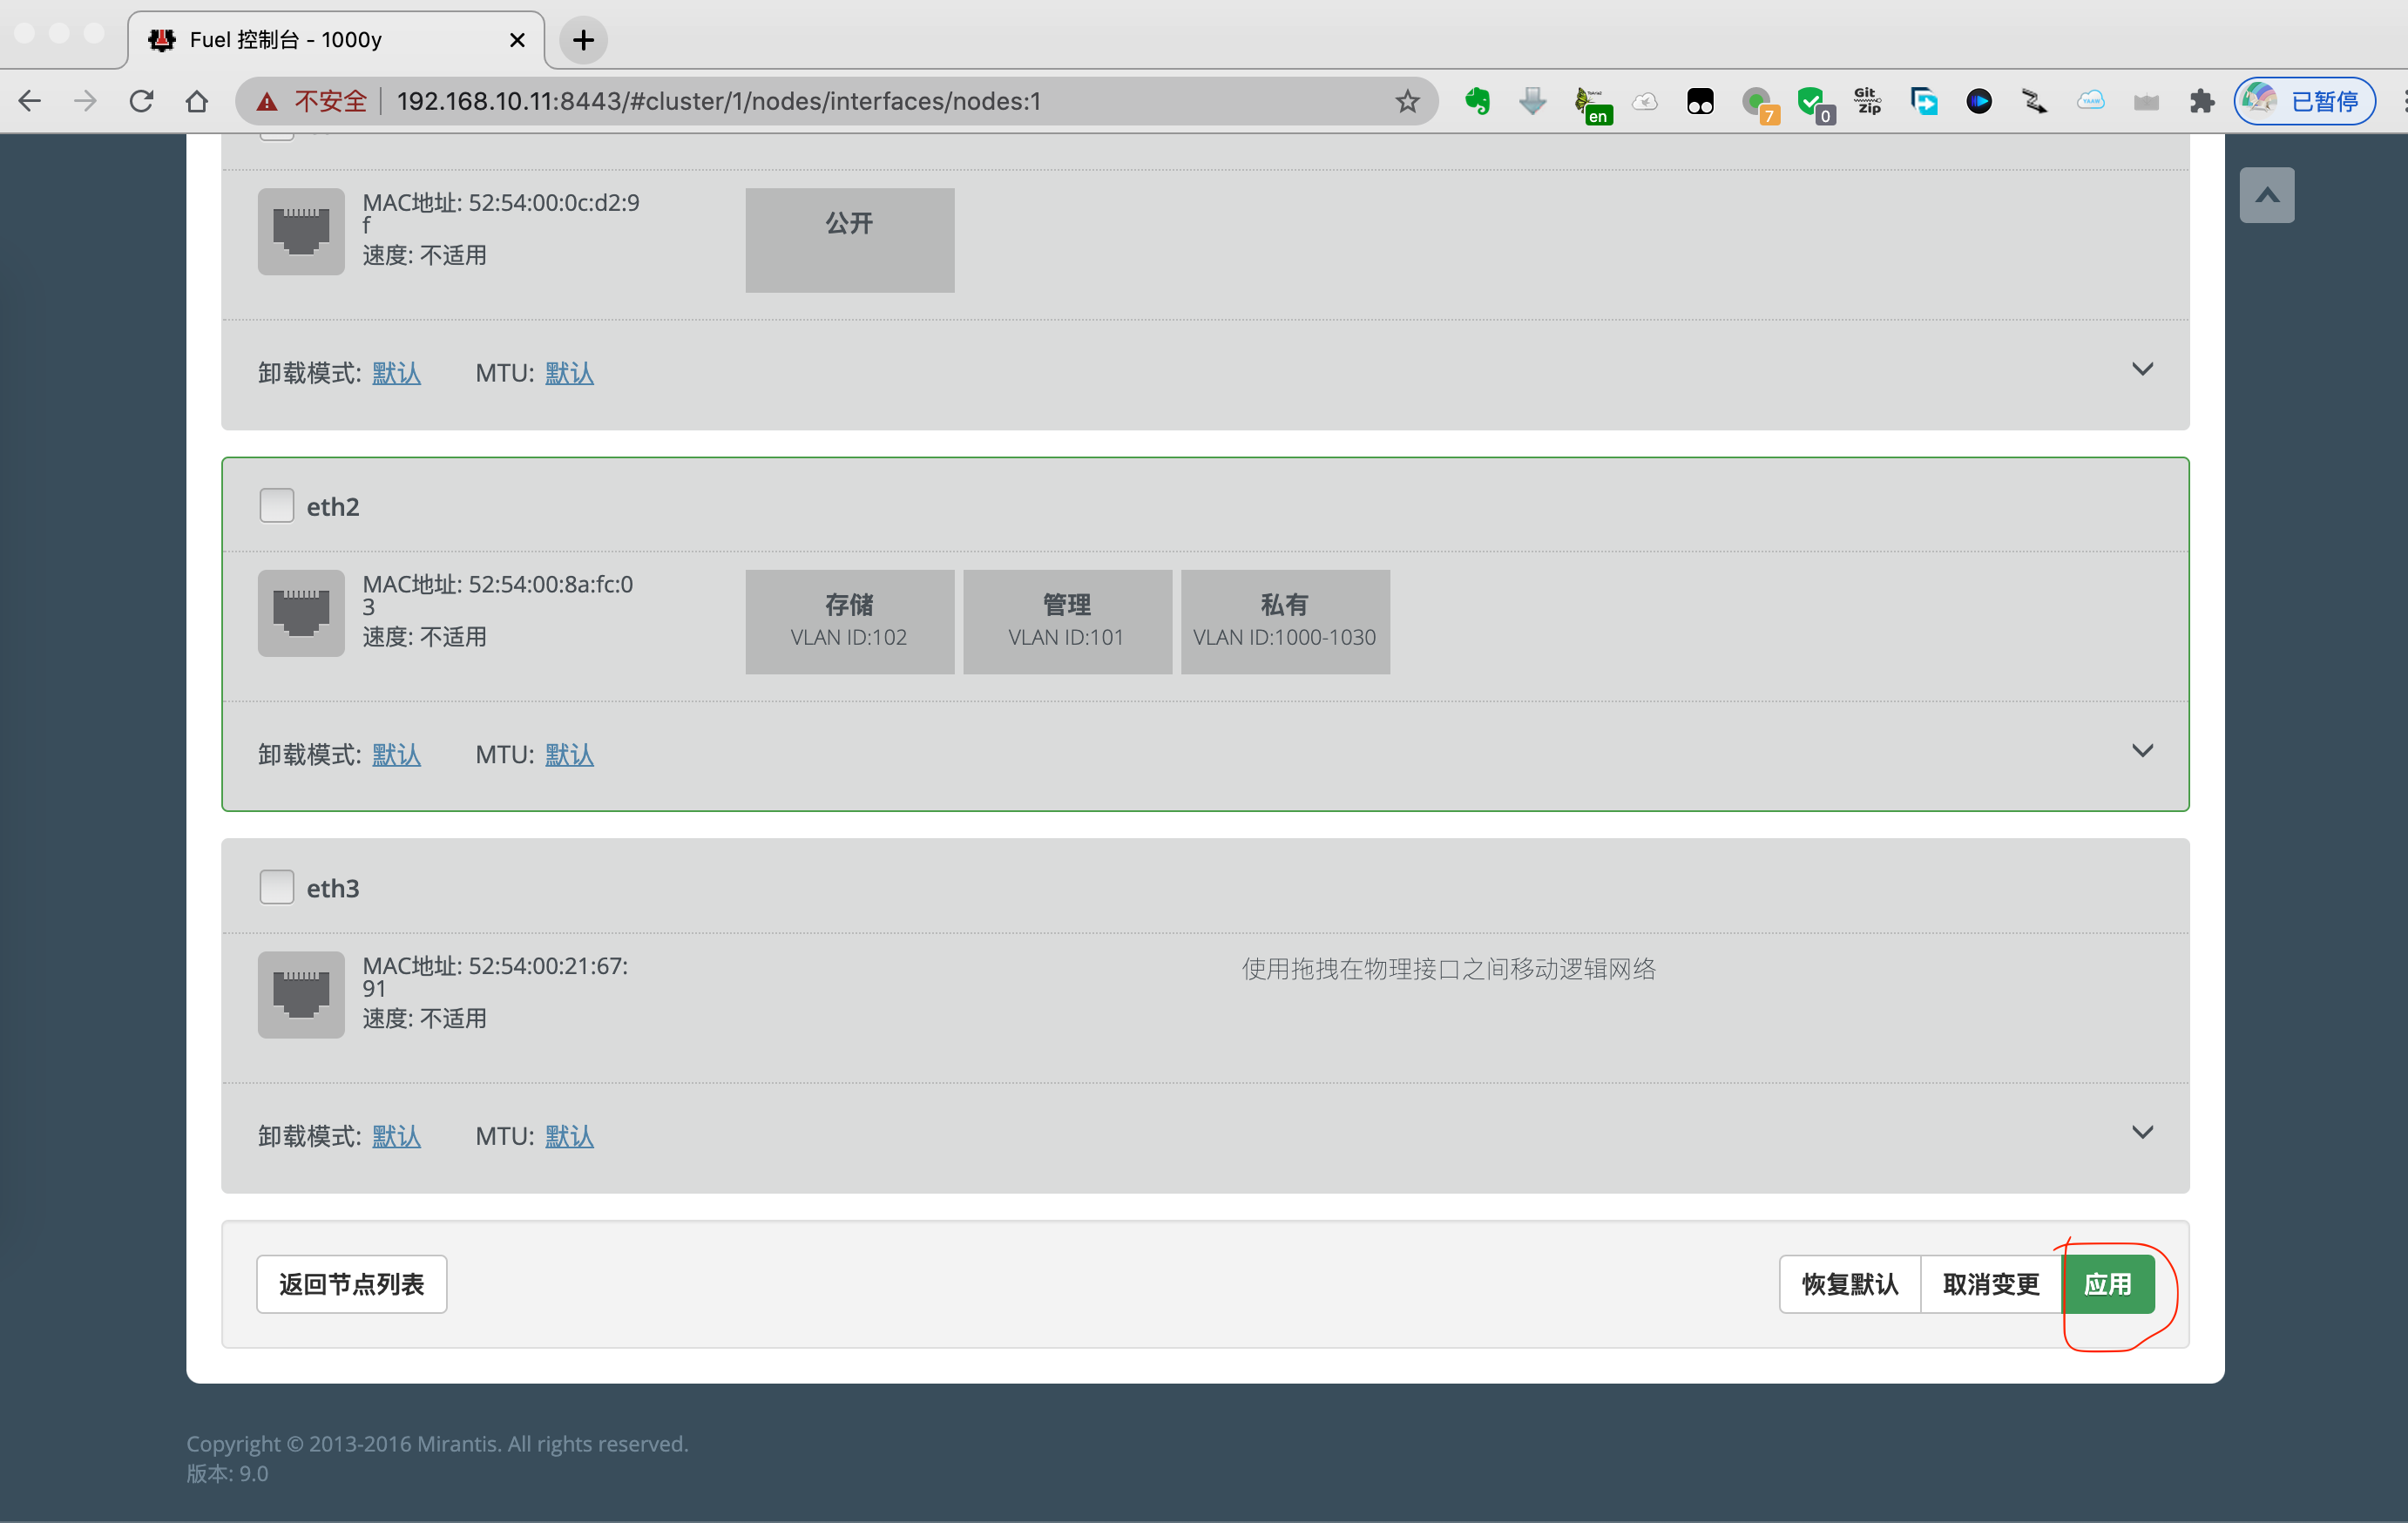This screenshot has height=1523, width=2408.
Task: Open the green checkmark extension with badge 0
Action: coord(1814,104)
